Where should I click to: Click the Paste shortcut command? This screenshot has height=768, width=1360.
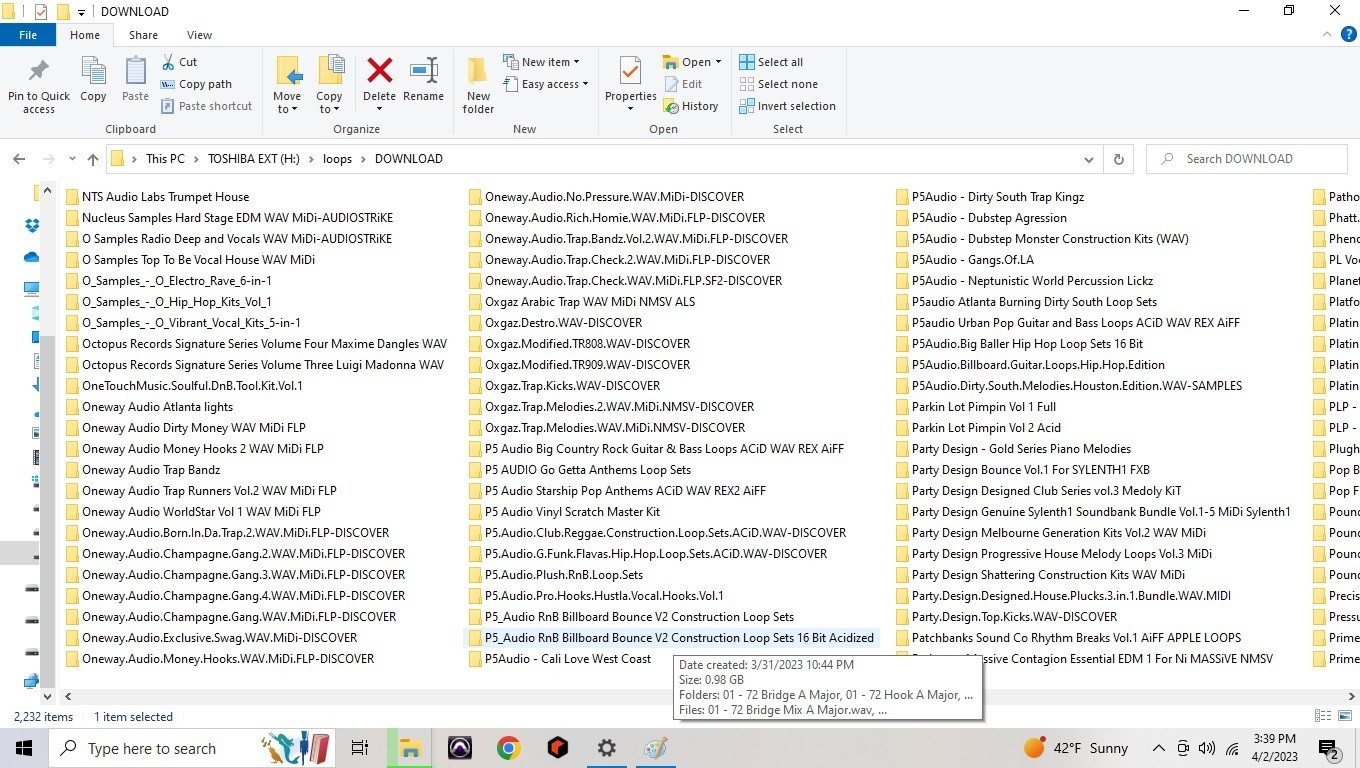click(205, 106)
